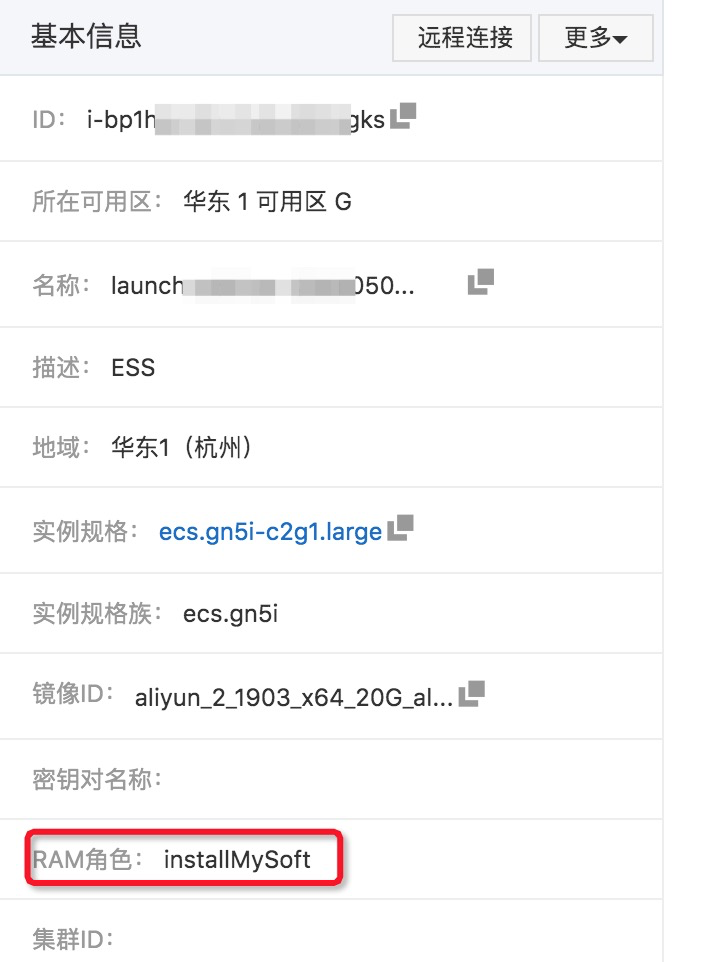The height and width of the screenshot is (962, 708).
Task: Click the 基本信息 panel title
Action: coord(86,36)
